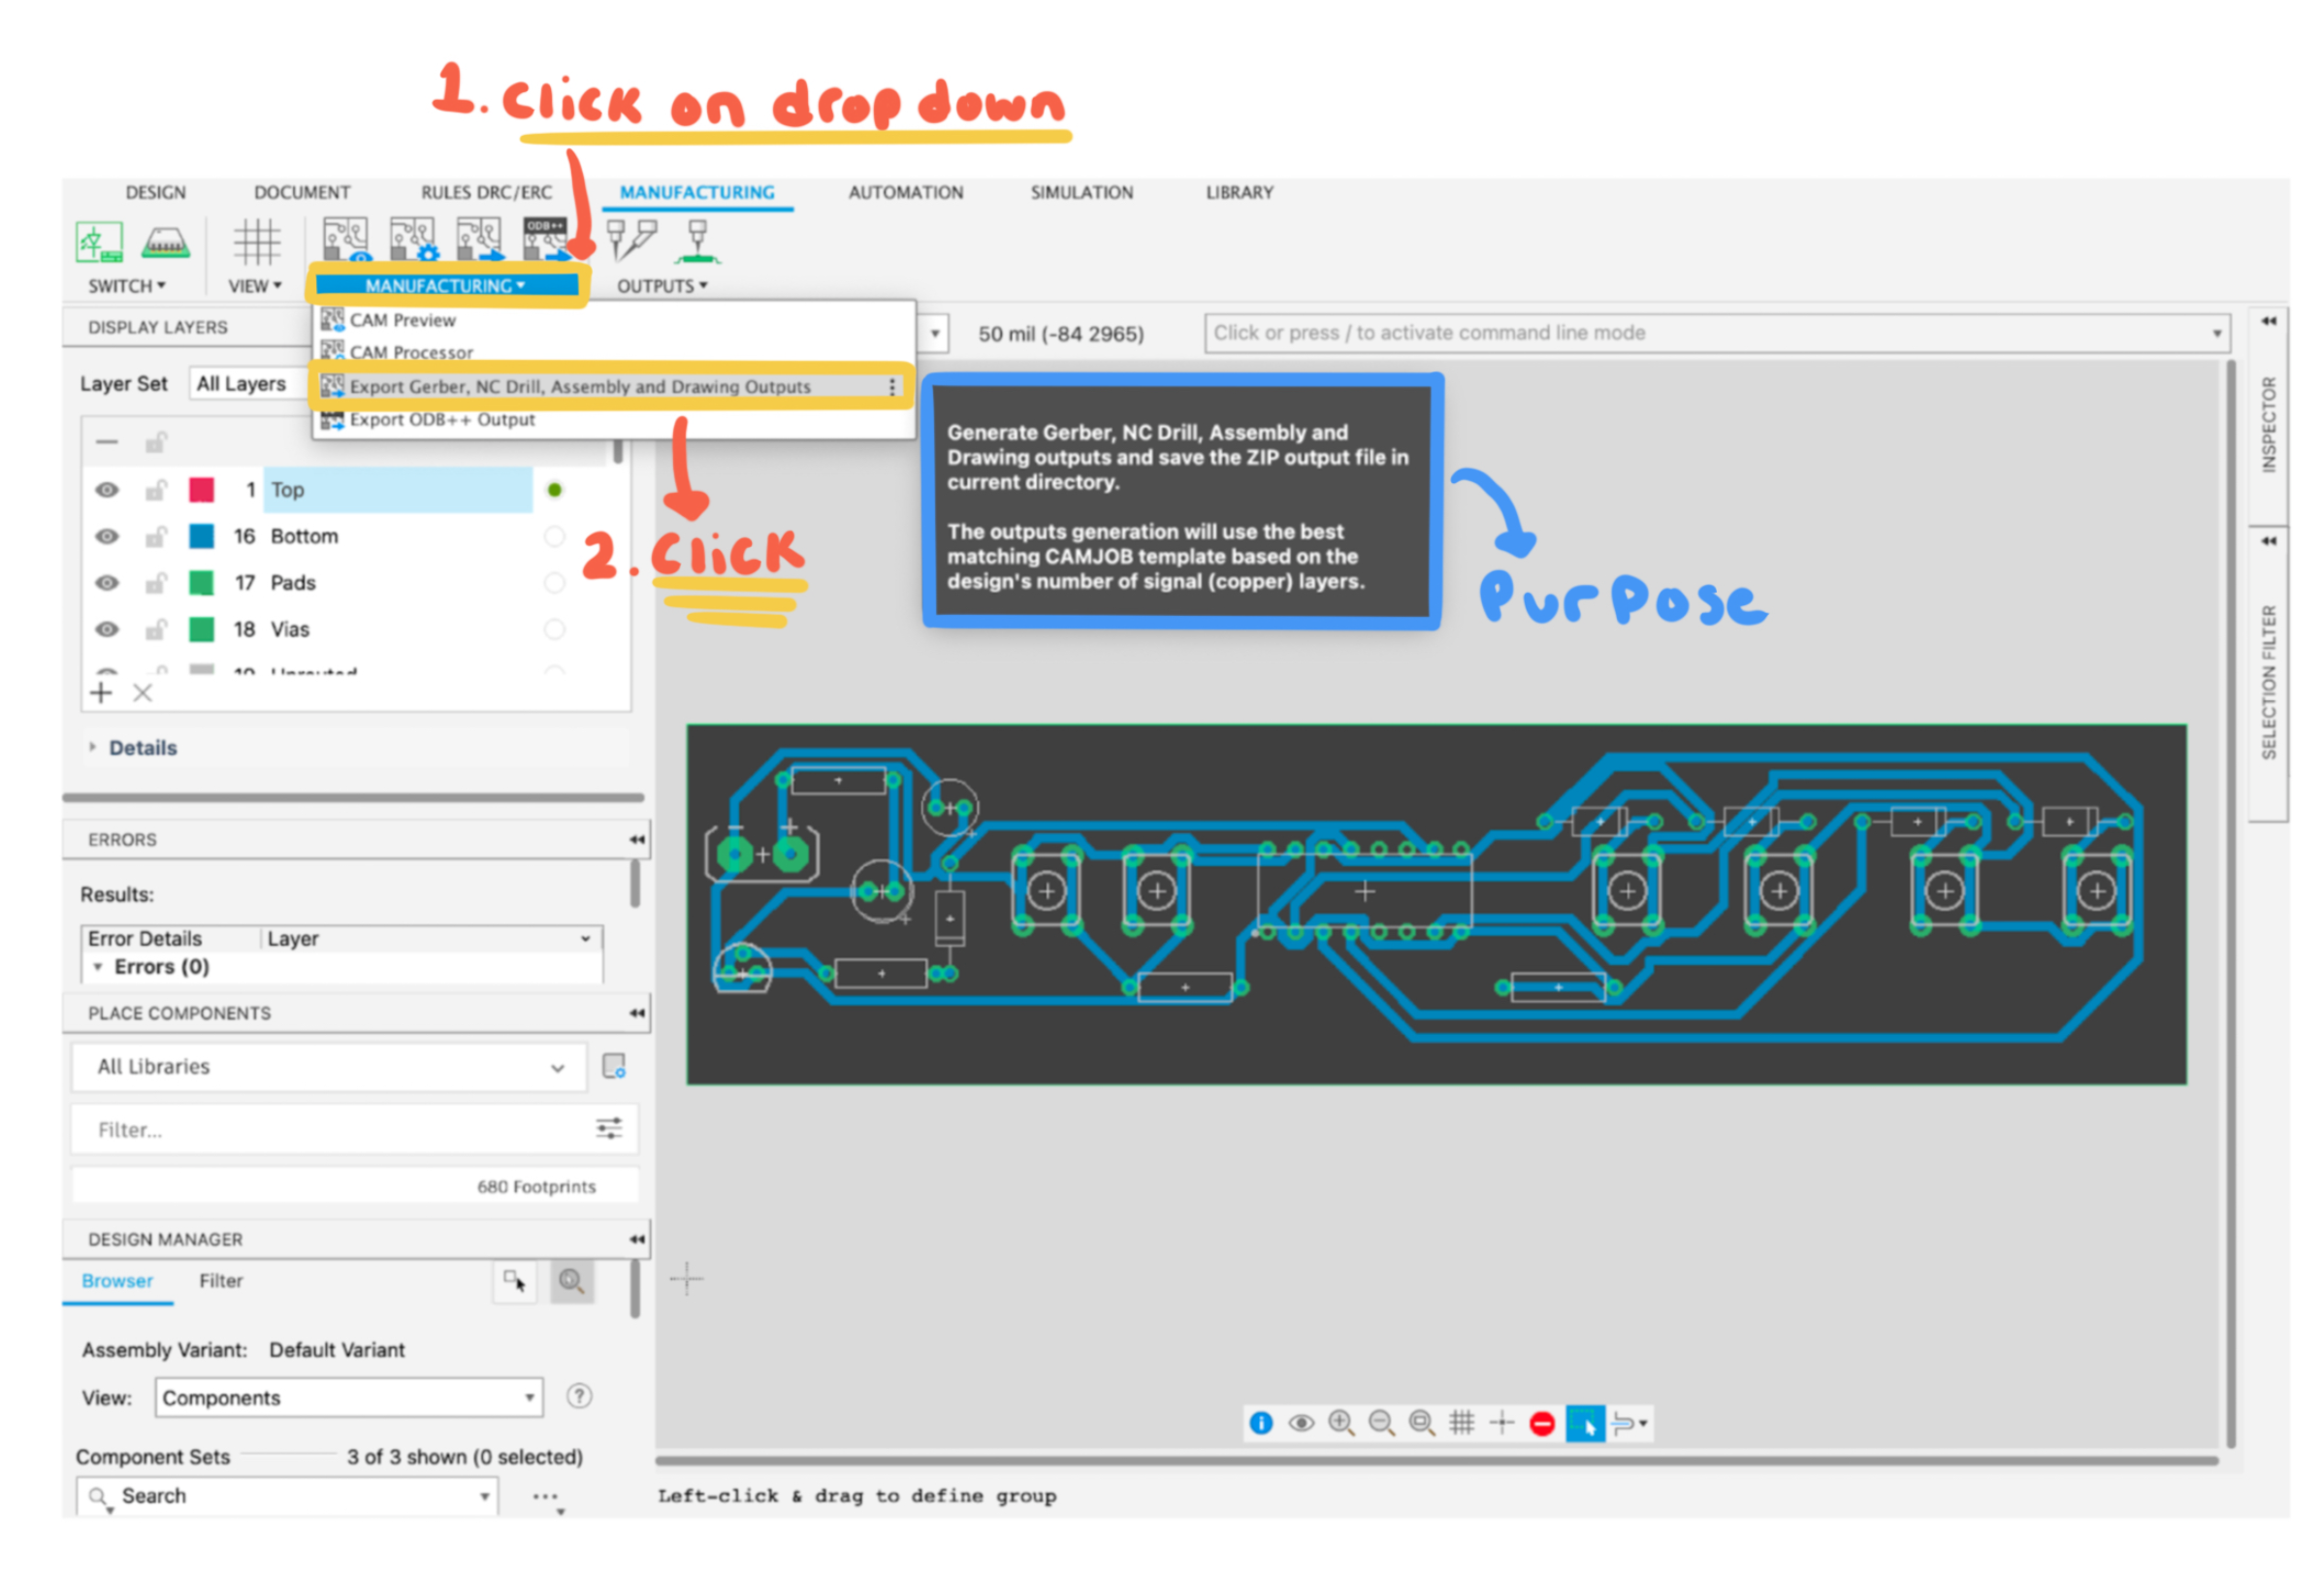
Task: Open the Filter tab in Design Manager
Action: pos(220,1280)
